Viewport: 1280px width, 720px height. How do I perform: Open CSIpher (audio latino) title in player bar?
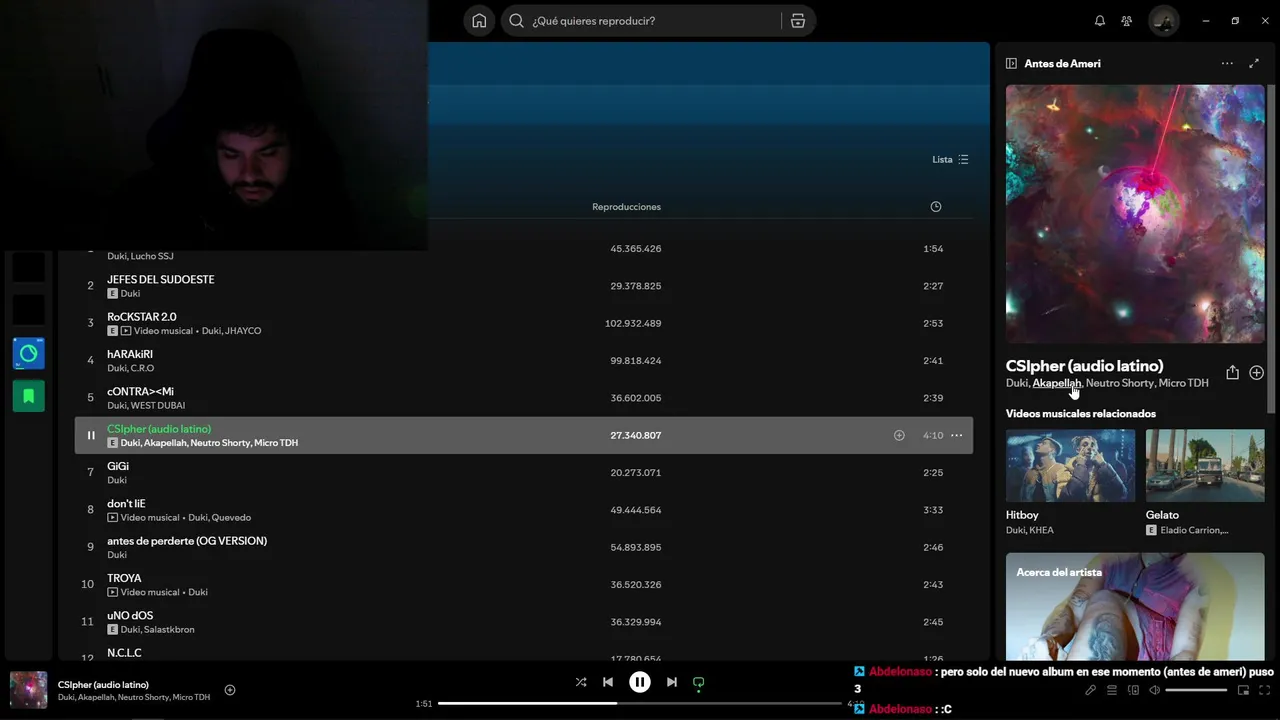click(x=103, y=685)
